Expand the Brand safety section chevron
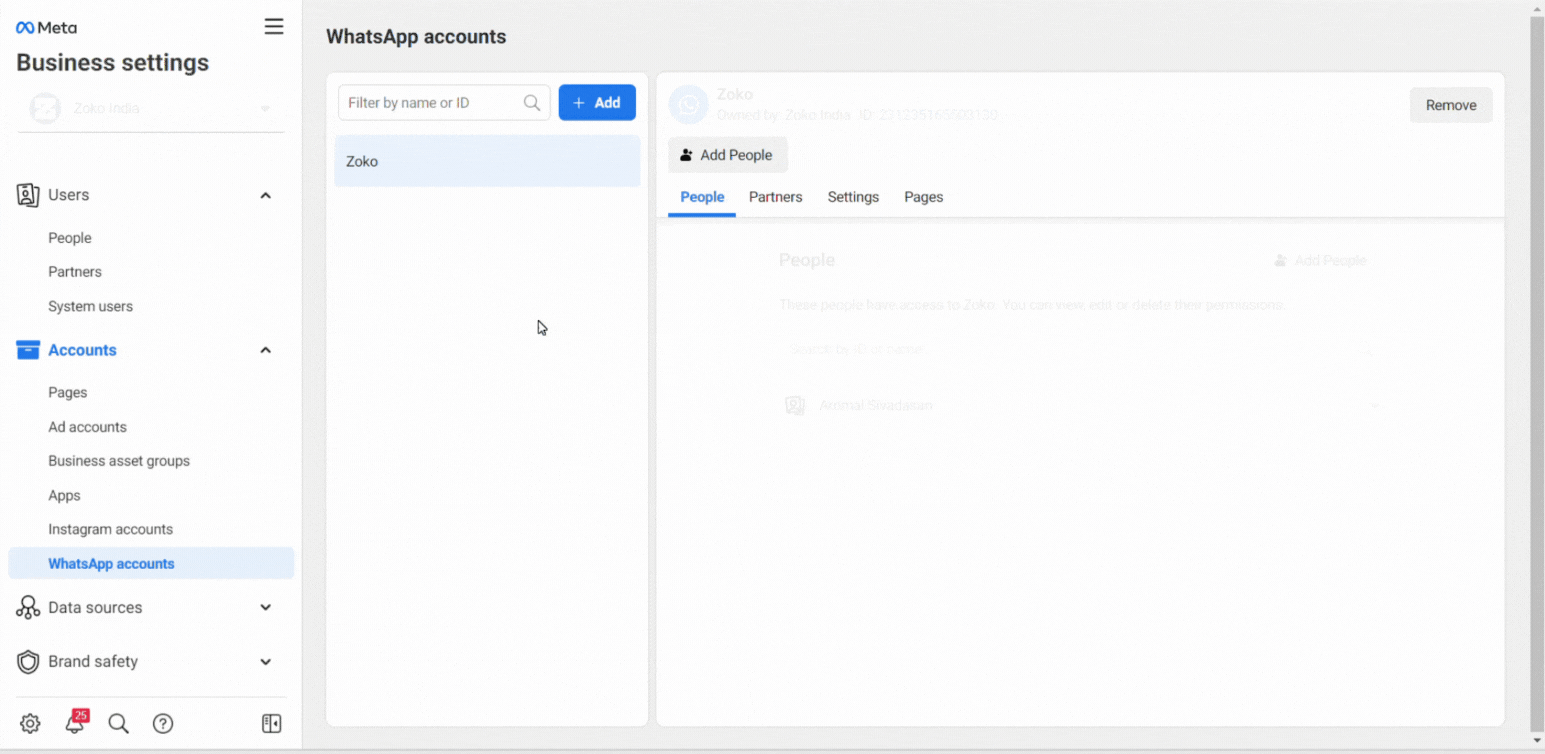This screenshot has width=1545, height=754. [266, 662]
